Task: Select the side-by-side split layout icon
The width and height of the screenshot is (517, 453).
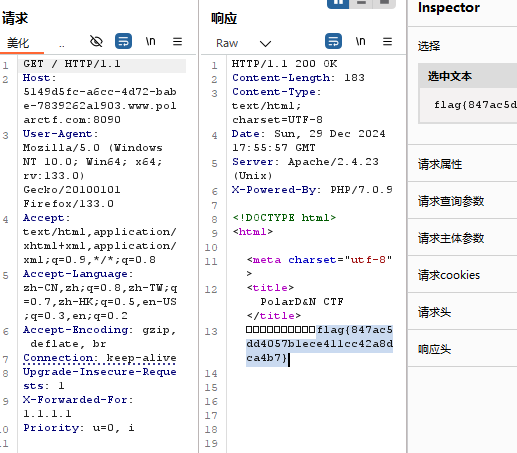Action: coord(338,3)
